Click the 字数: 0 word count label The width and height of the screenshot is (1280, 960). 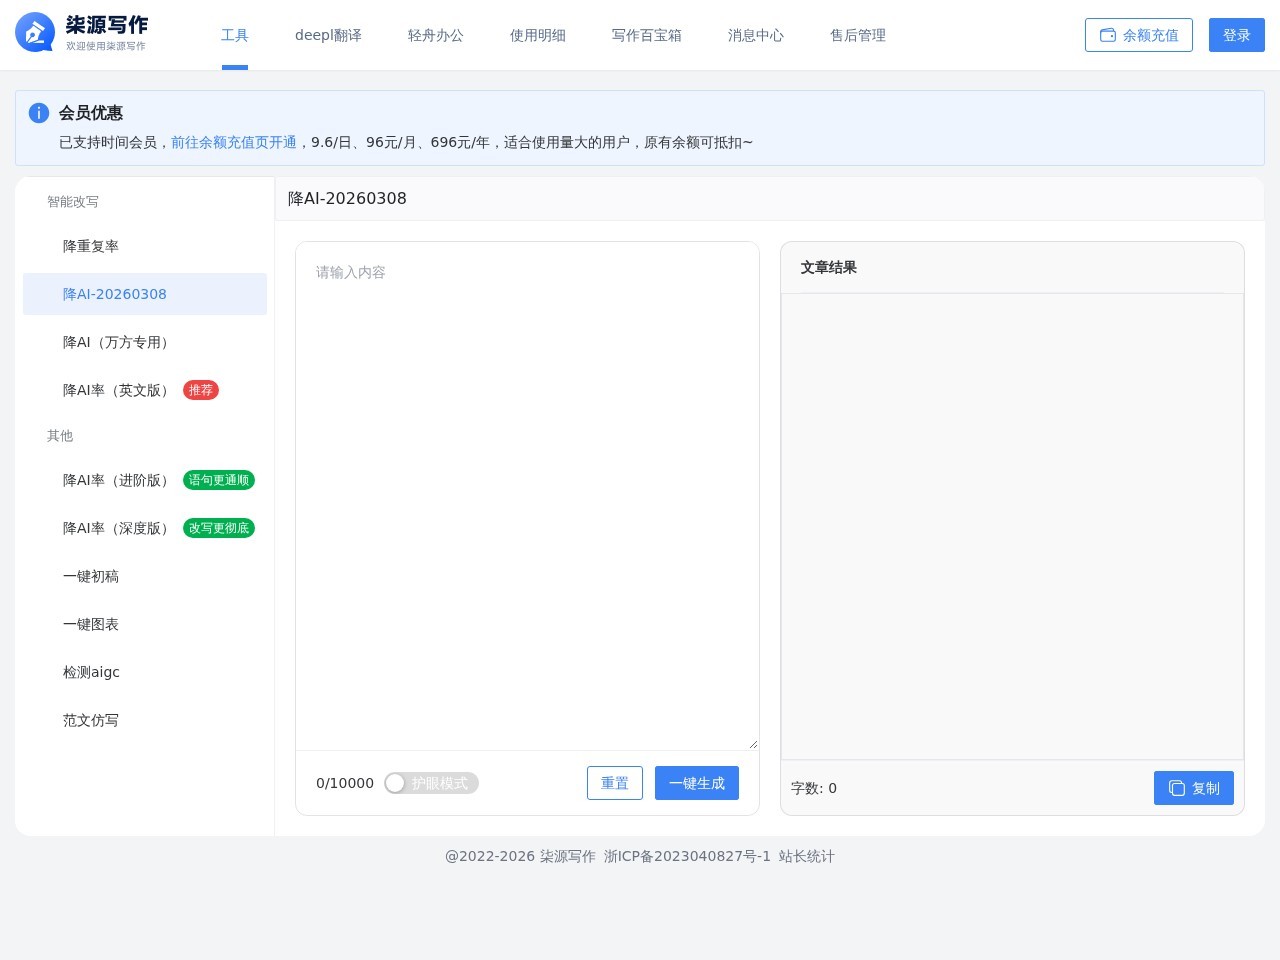pyautogui.click(x=814, y=788)
